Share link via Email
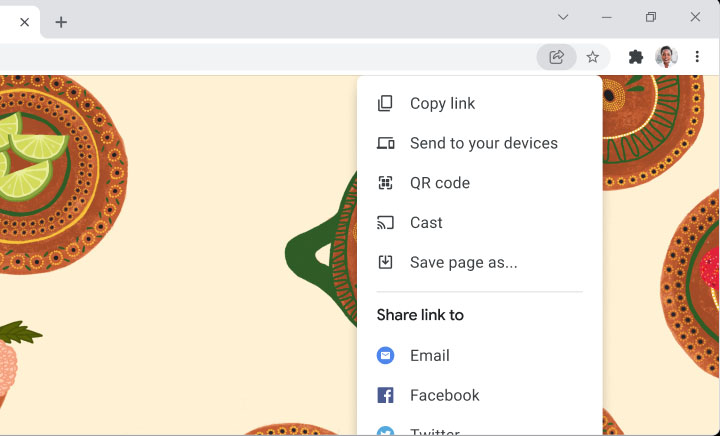720x436 pixels. tap(479, 355)
